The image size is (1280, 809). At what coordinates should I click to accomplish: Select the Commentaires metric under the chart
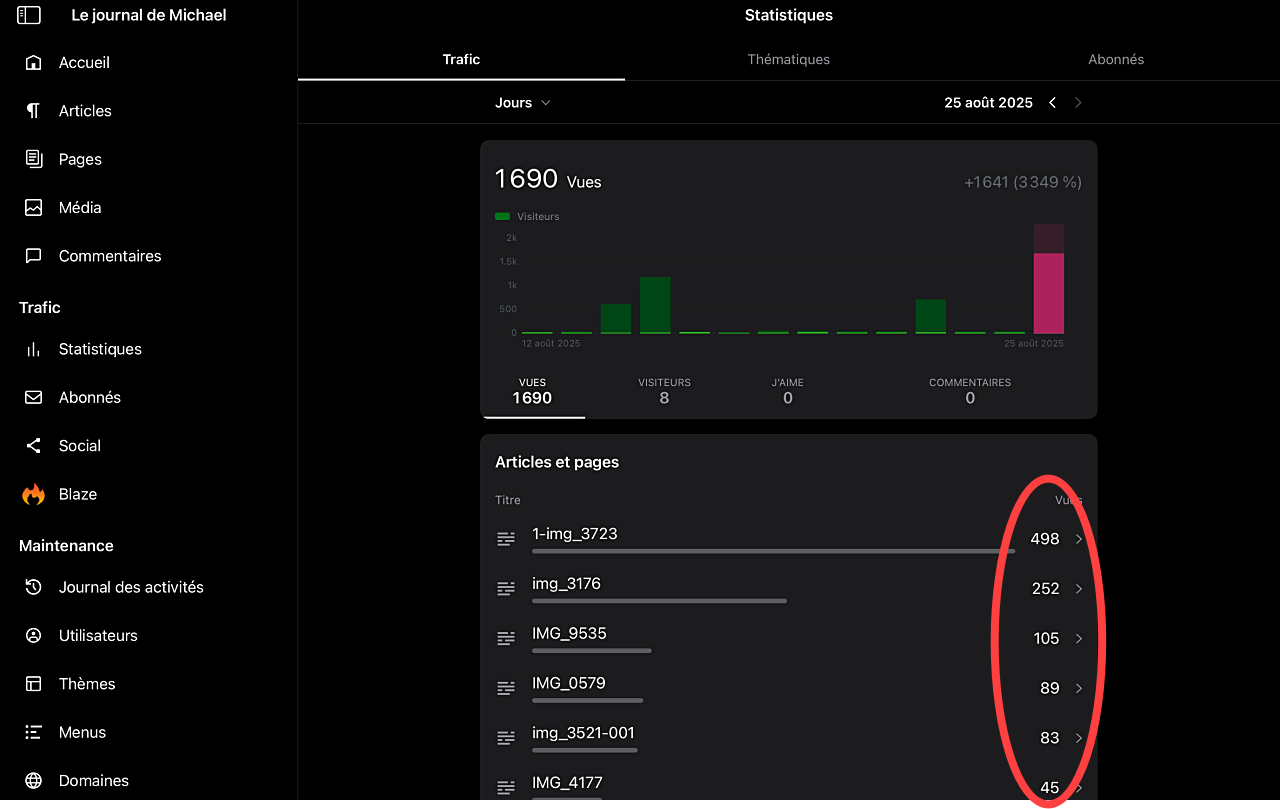pyautogui.click(x=969, y=391)
